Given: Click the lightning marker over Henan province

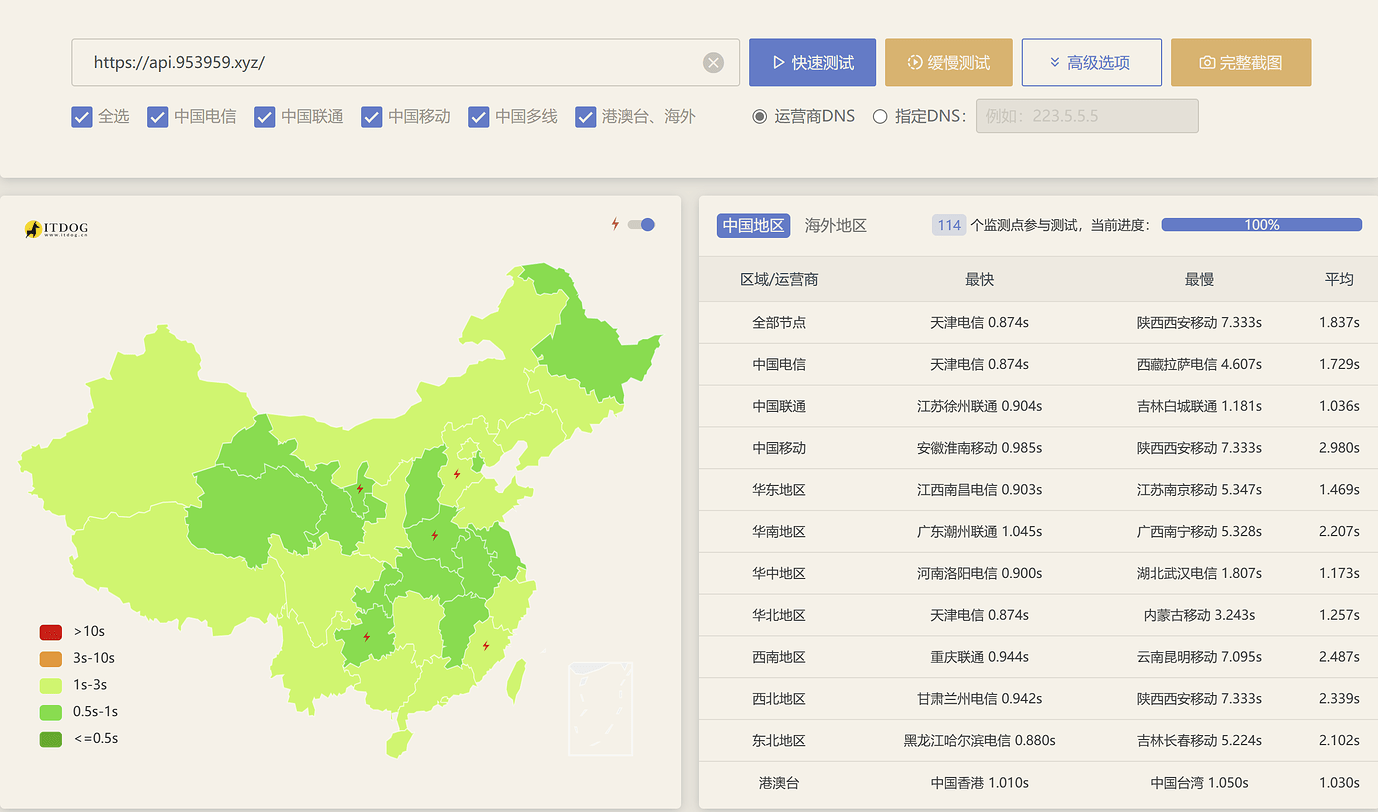Looking at the screenshot, I should point(434,536).
